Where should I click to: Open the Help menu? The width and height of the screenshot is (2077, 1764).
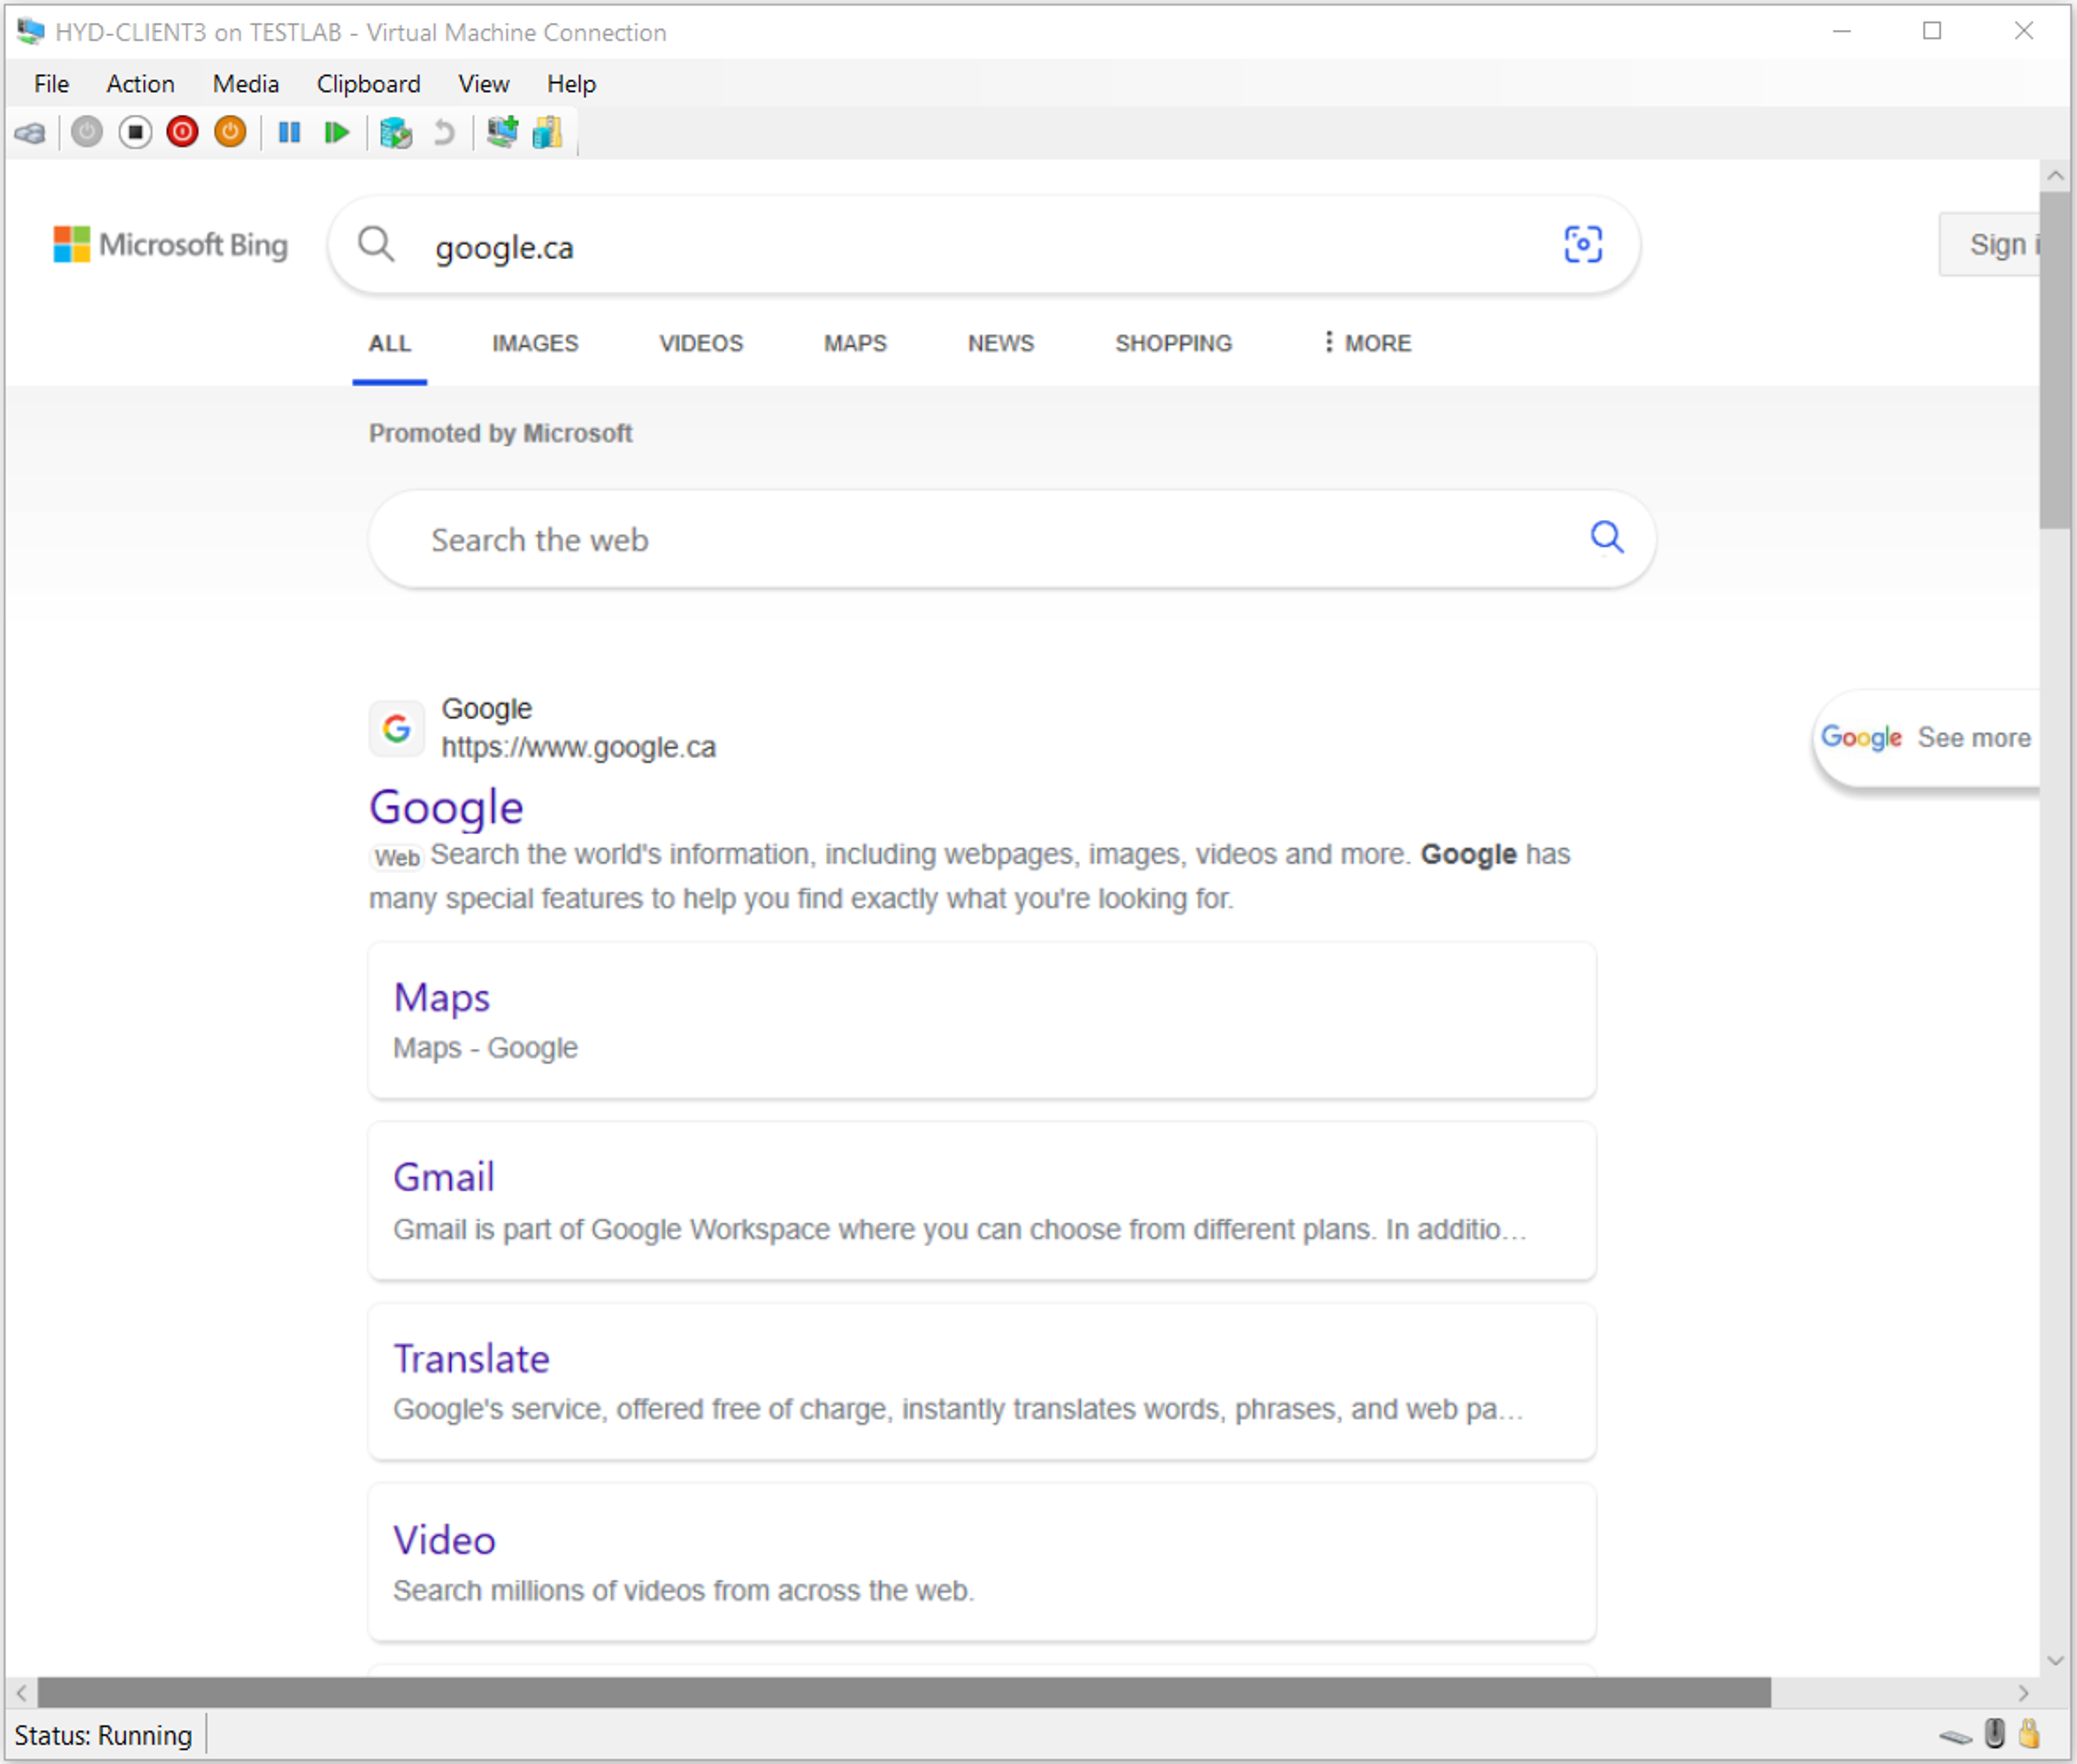[571, 84]
